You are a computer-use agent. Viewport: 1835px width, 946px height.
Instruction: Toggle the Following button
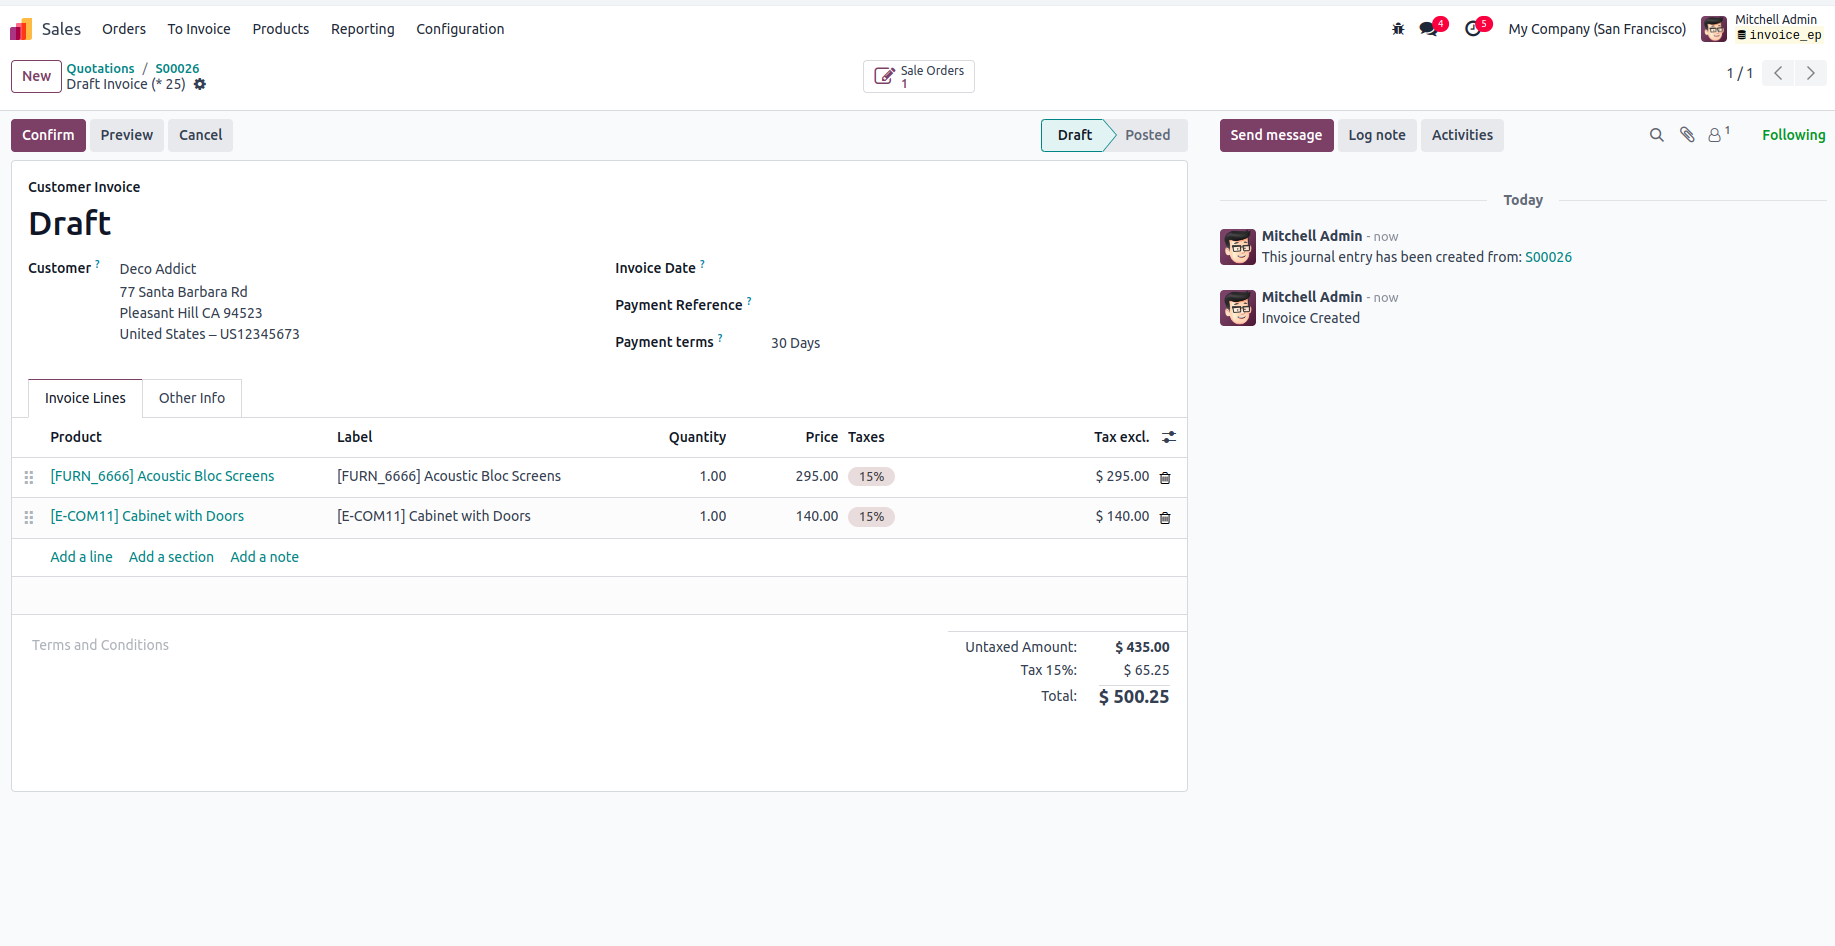tap(1793, 135)
